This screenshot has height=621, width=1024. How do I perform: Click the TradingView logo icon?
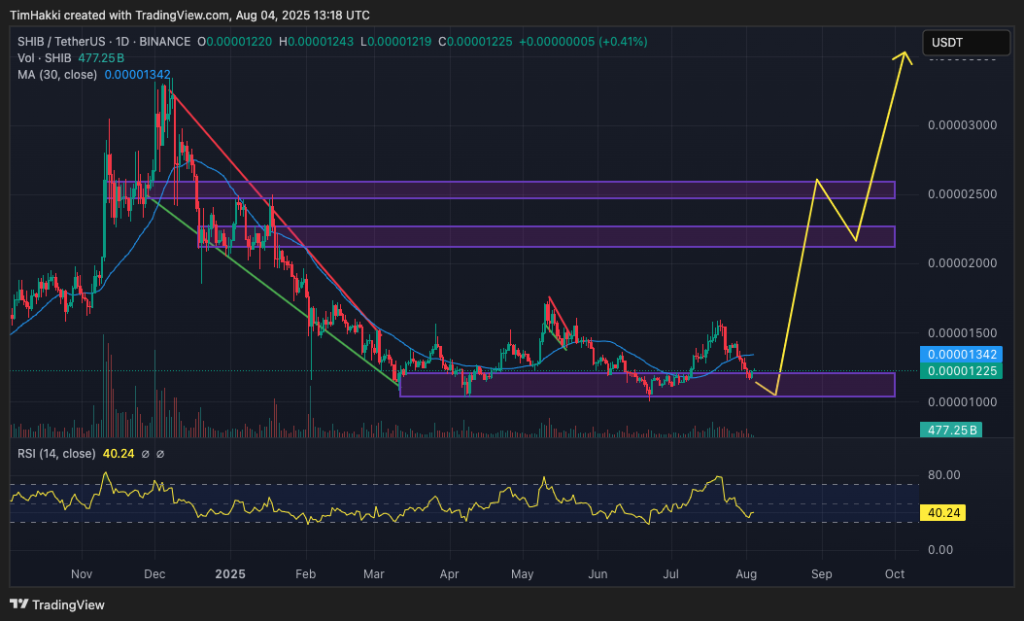[x=21, y=605]
